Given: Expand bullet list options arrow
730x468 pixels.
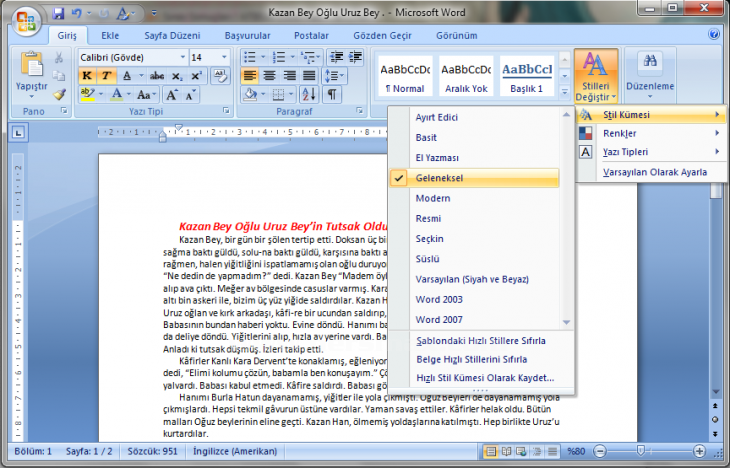Looking at the screenshot, I should pos(263,57).
